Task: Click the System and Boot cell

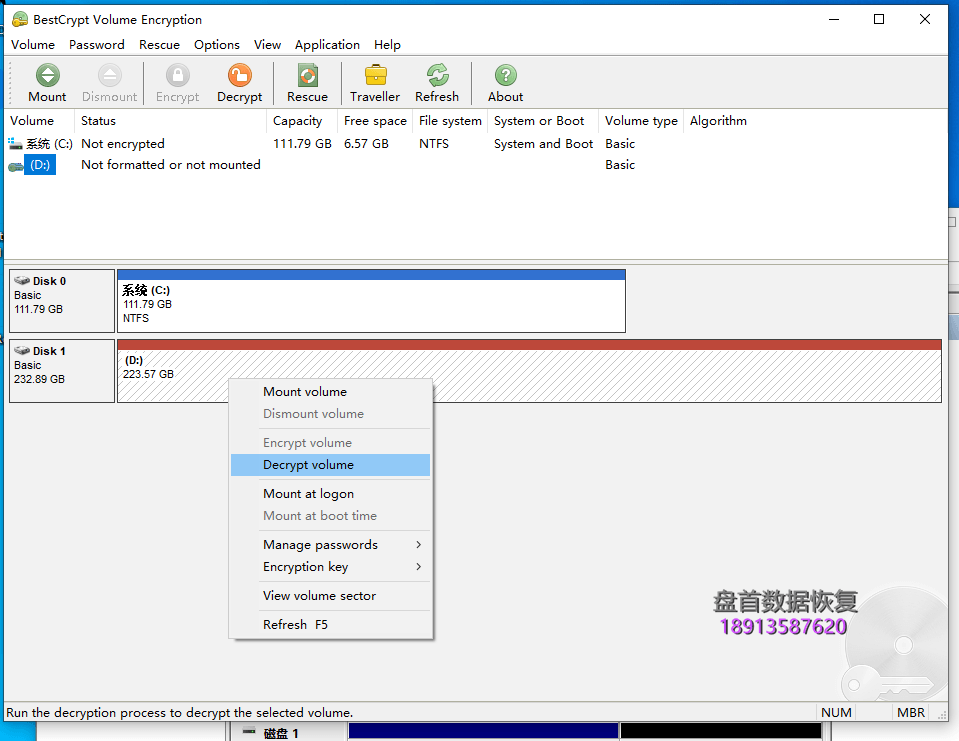Action: coord(543,144)
